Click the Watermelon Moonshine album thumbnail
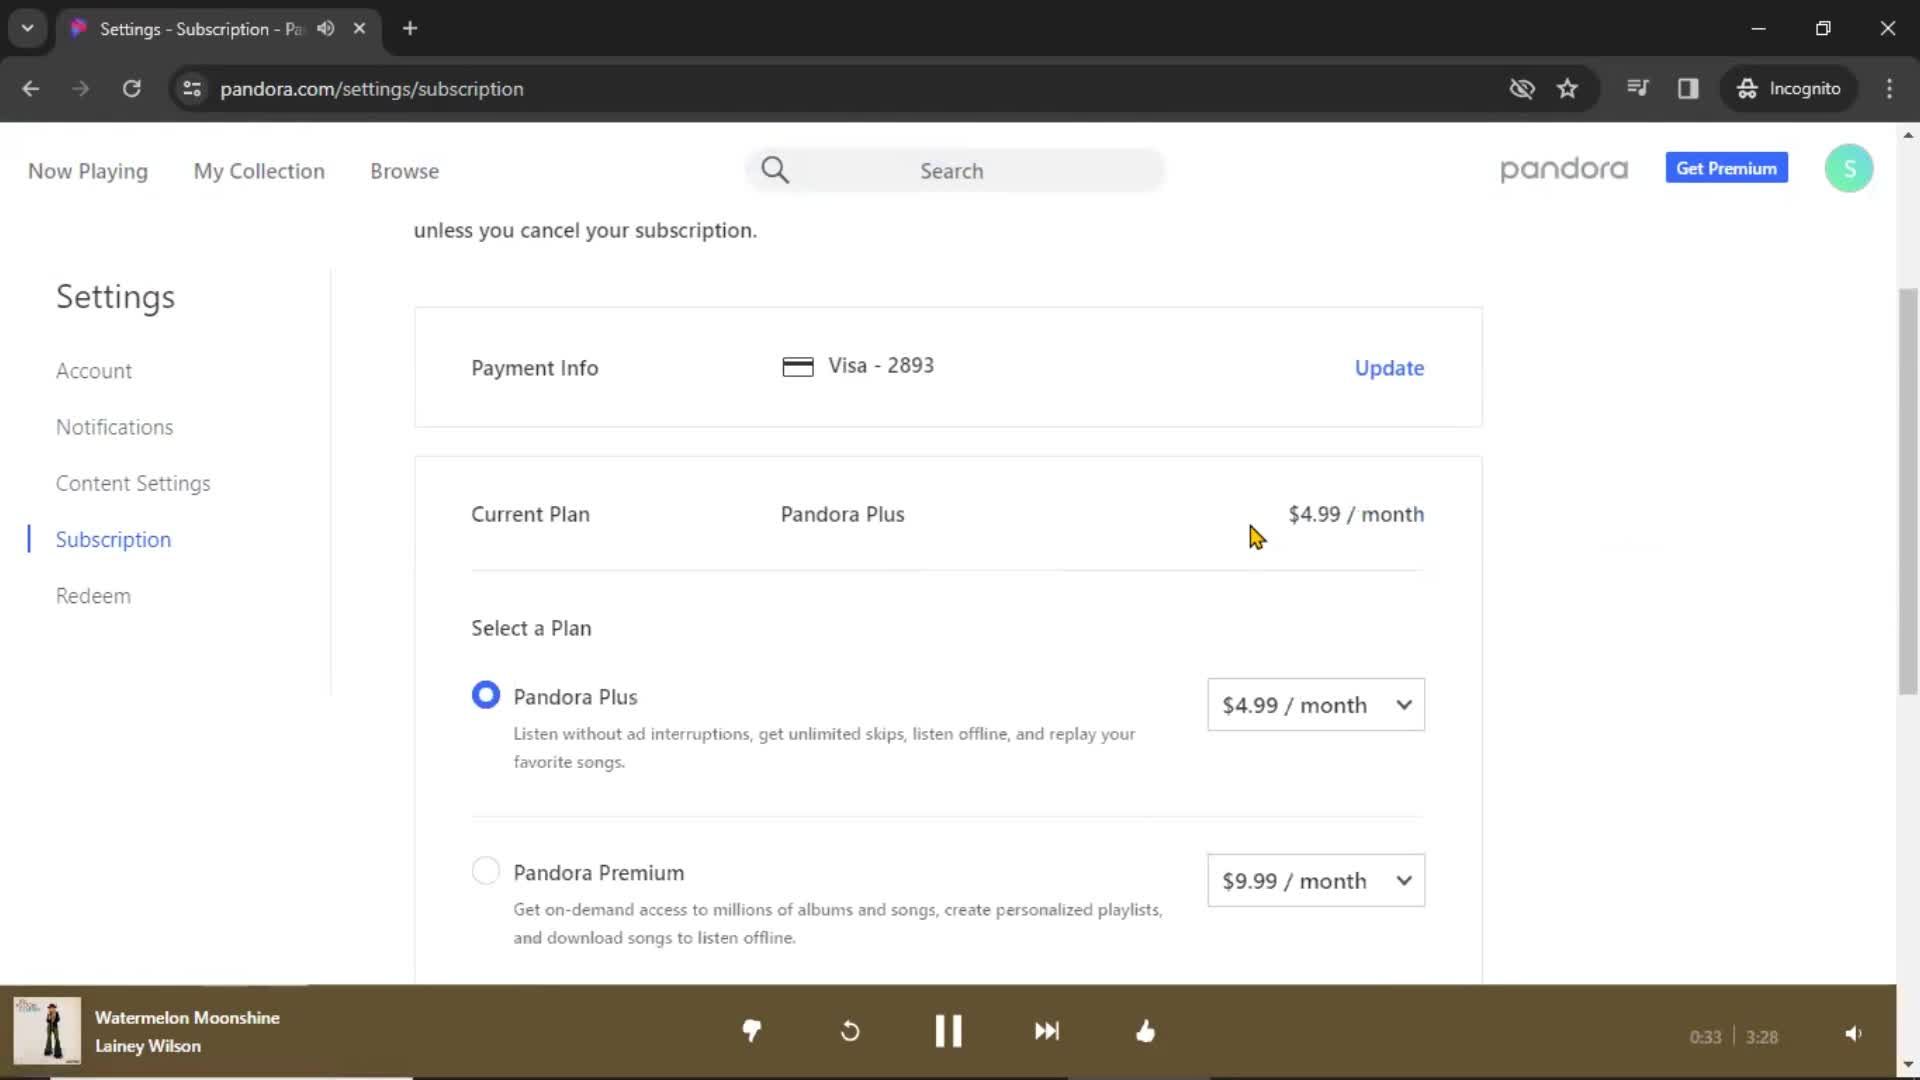This screenshot has width=1920, height=1080. pyautogui.click(x=46, y=1031)
